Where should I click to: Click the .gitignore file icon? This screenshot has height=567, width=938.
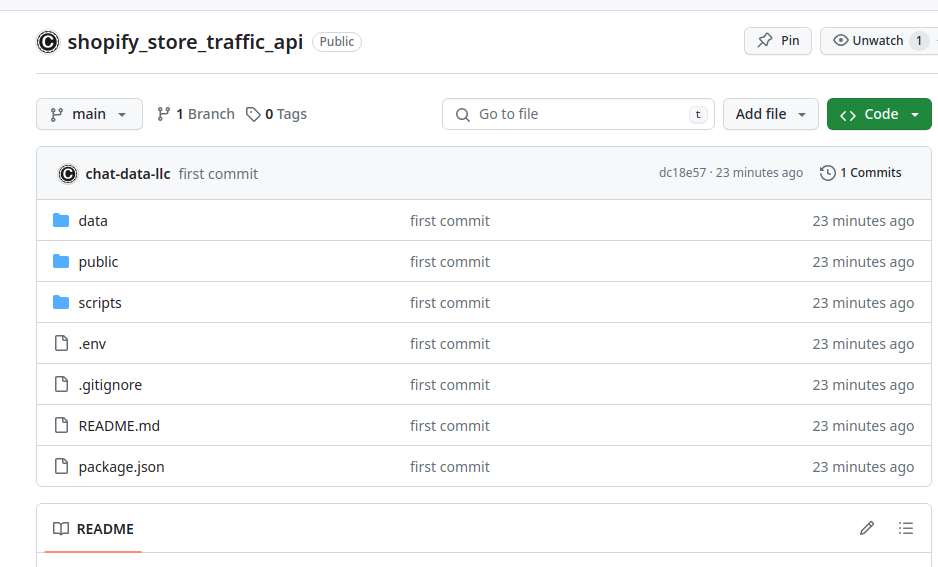point(61,385)
